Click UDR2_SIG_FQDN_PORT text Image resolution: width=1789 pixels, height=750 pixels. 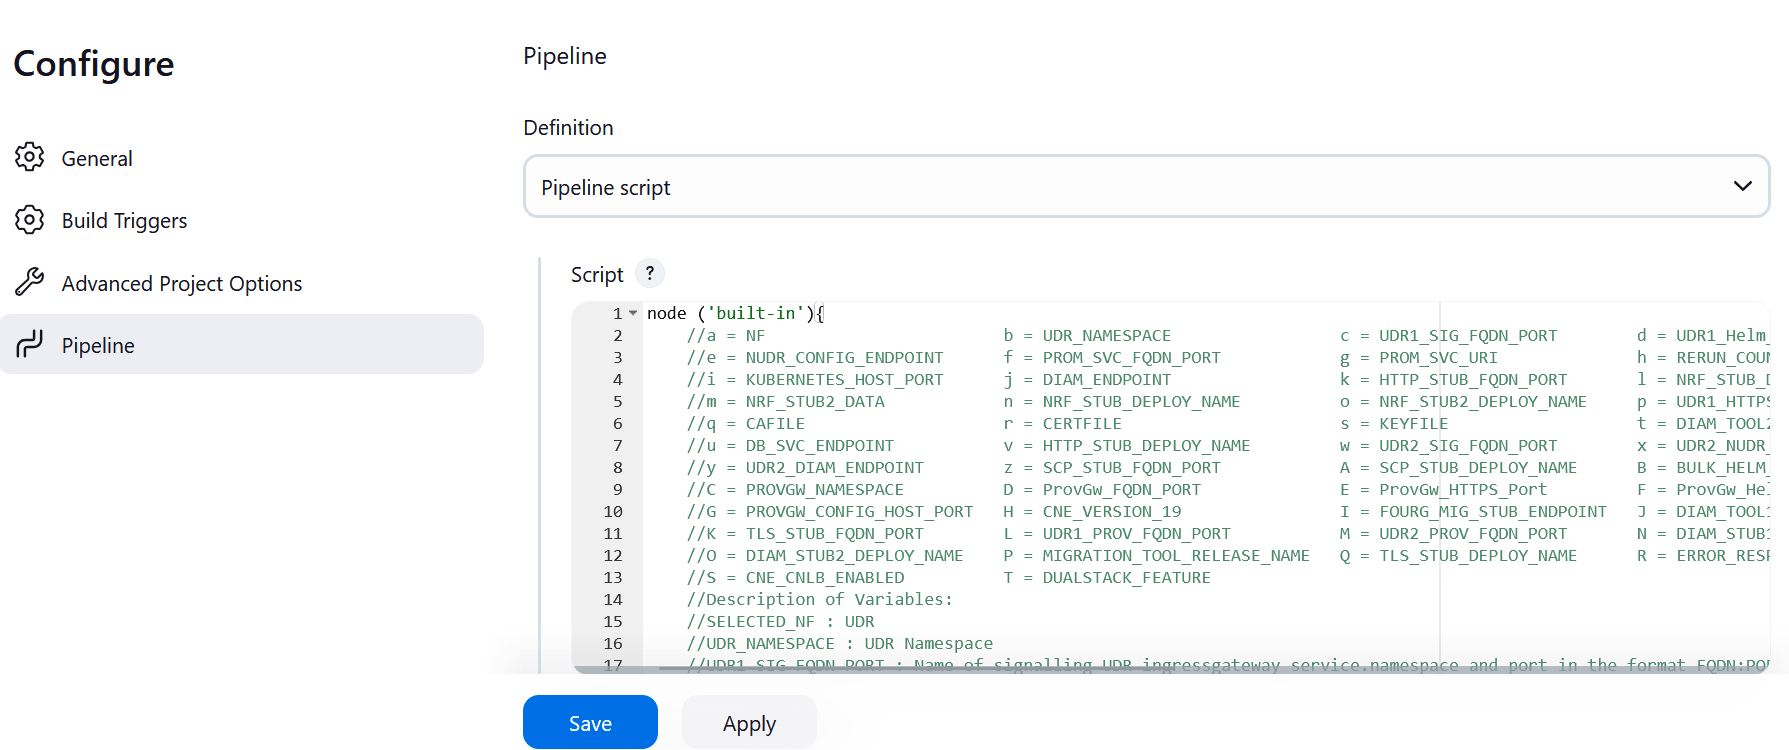pyautogui.click(x=1468, y=445)
